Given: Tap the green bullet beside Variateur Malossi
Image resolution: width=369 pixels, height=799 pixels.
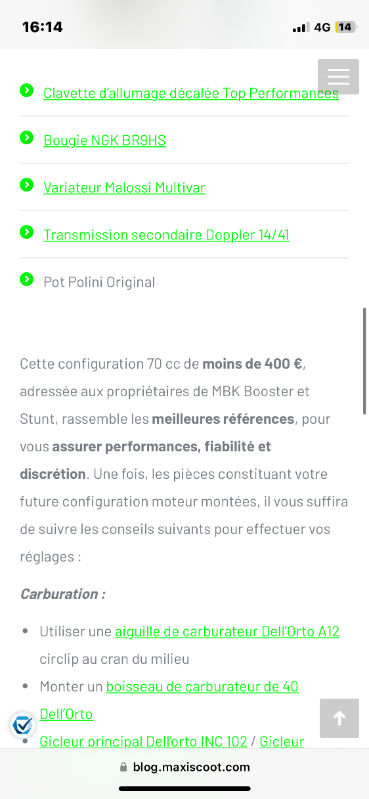Looking at the screenshot, I should 27,185.
